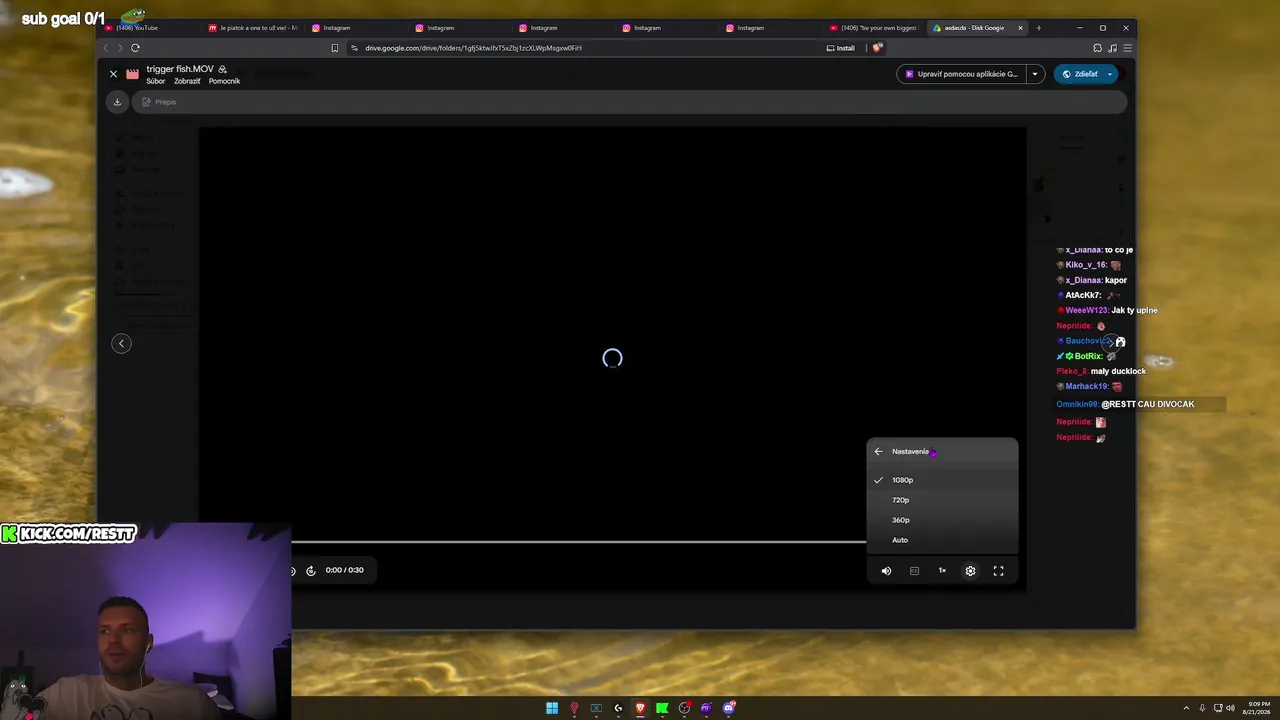The image size is (1280, 720).
Task: Open a new browser tab
Action: coord(1038,28)
